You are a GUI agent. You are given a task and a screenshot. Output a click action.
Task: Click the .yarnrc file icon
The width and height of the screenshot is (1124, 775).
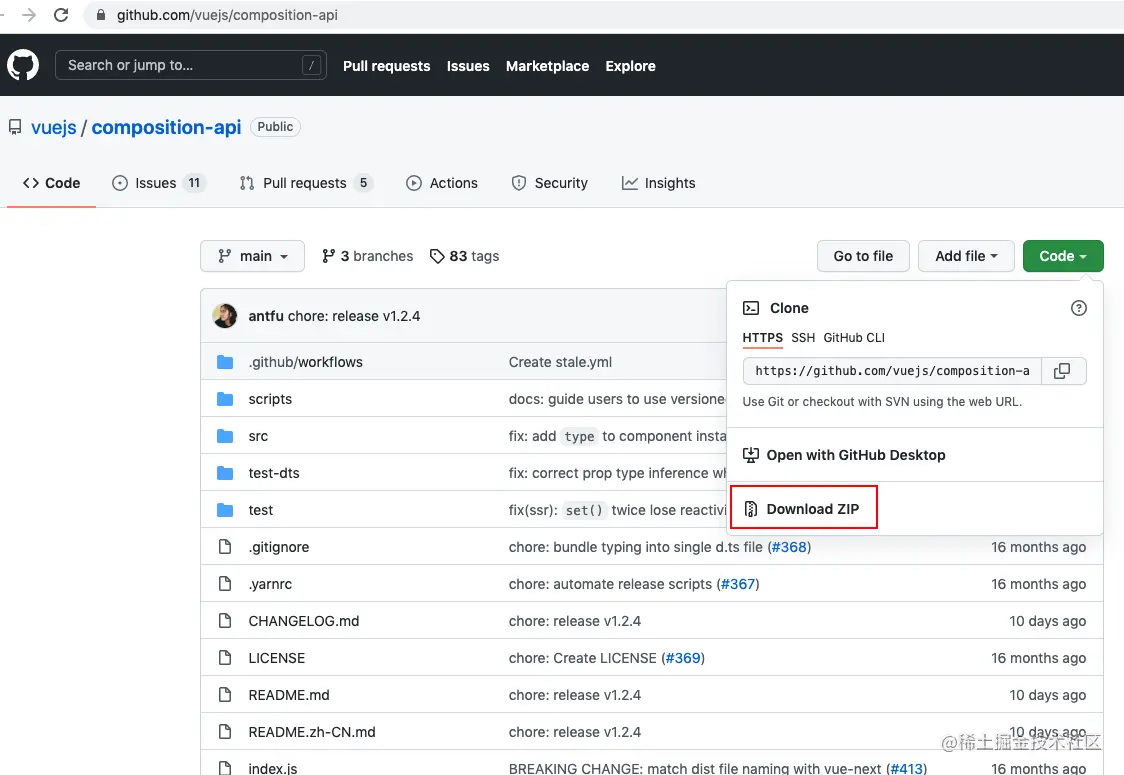click(x=225, y=584)
